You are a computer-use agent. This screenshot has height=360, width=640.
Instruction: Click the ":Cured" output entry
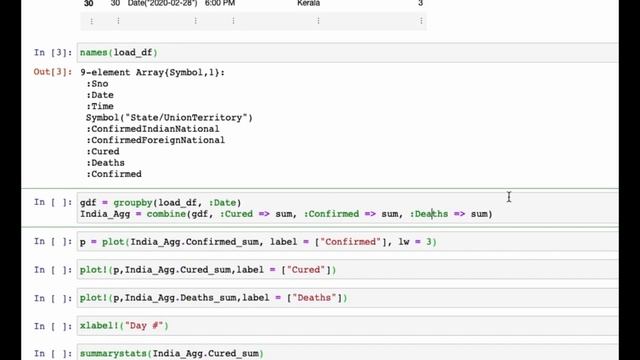coord(102,151)
